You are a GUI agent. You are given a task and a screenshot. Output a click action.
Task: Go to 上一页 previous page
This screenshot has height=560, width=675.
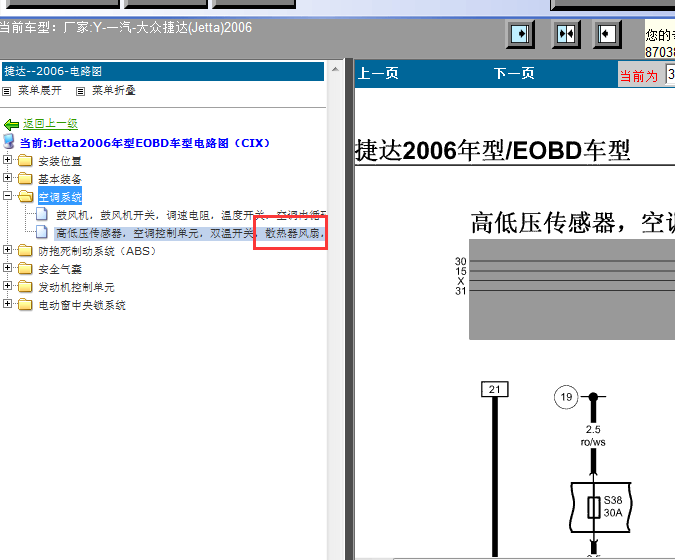pyautogui.click(x=378, y=73)
